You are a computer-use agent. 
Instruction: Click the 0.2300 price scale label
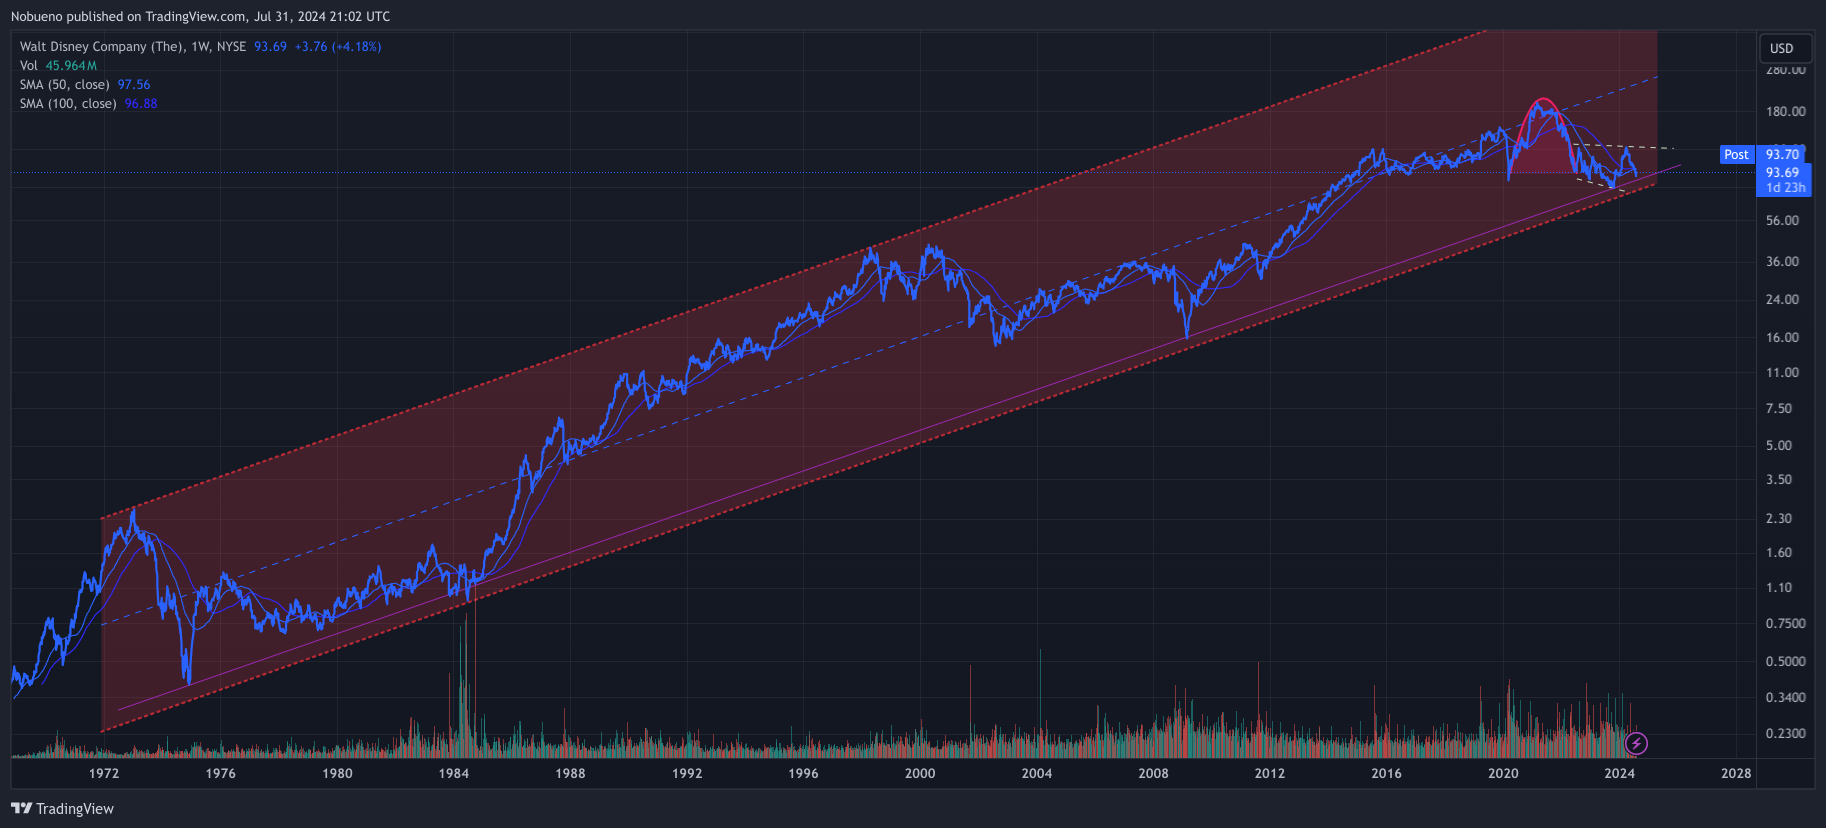[1786, 733]
